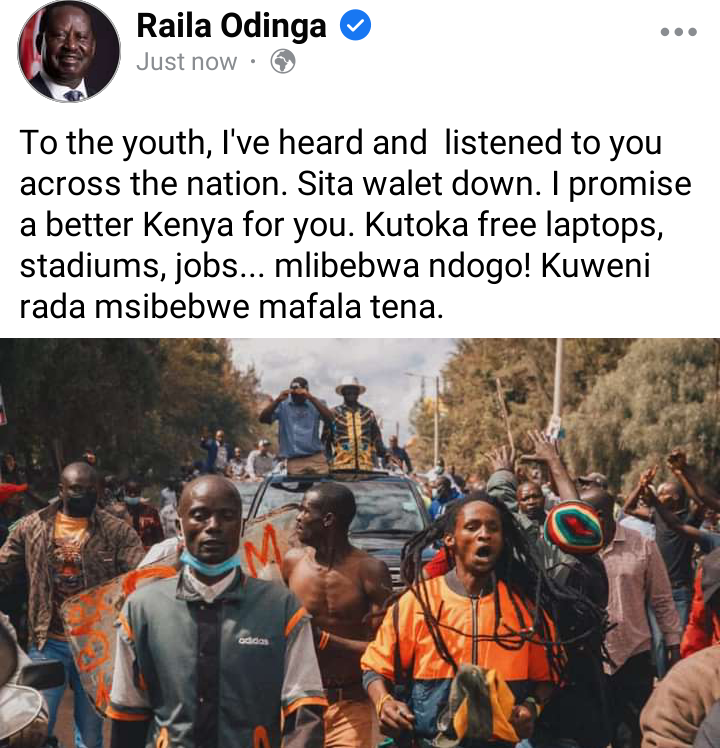Click the man in the orange jacket with dreadlocks
Screen dimensions: 720x748
pyautogui.click(x=470, y=620)
